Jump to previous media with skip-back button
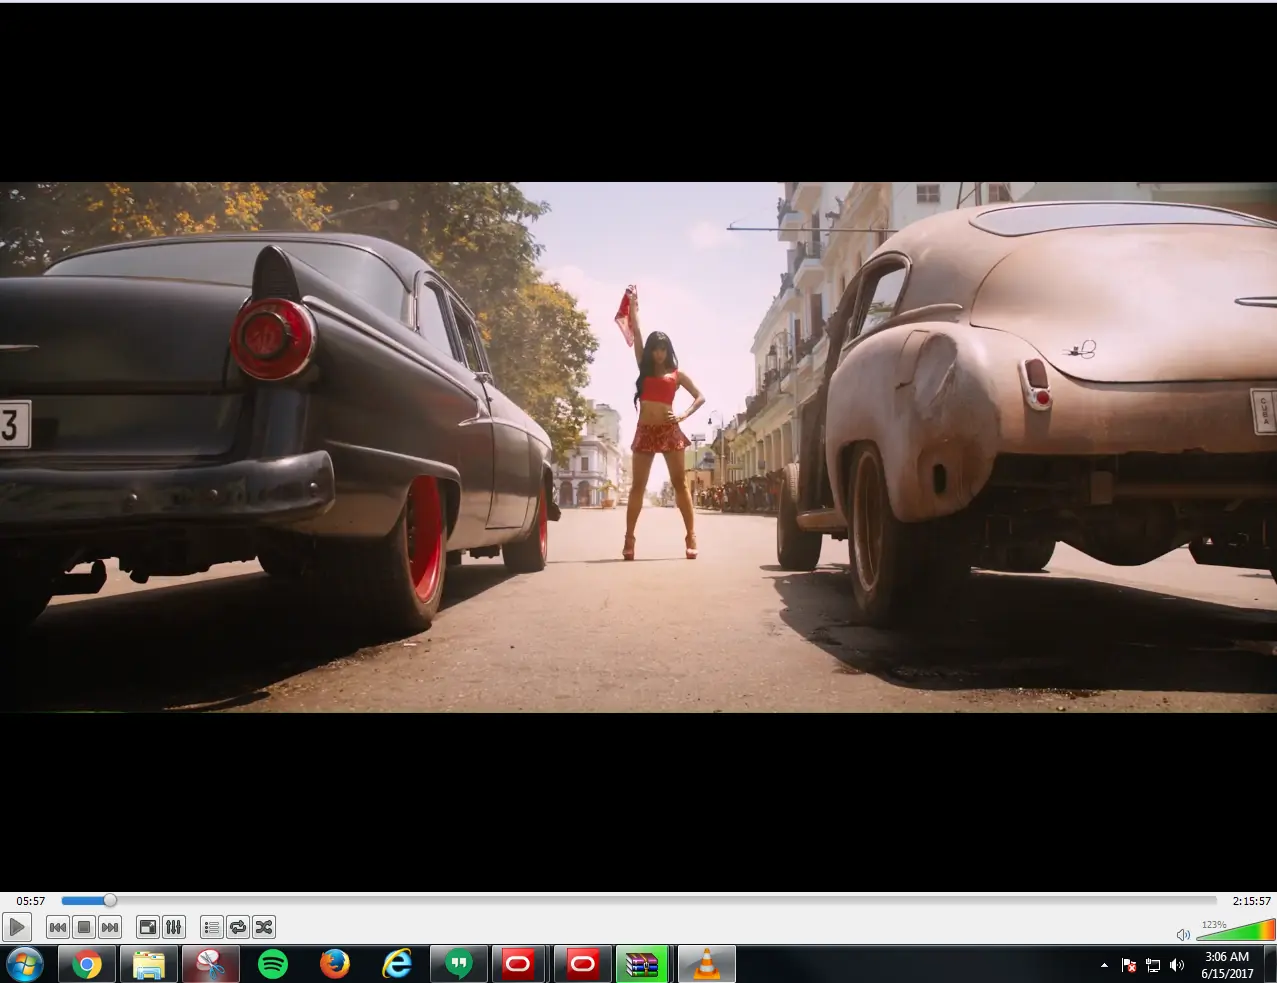Screen dimensions: 1277x983 point(58,927)
